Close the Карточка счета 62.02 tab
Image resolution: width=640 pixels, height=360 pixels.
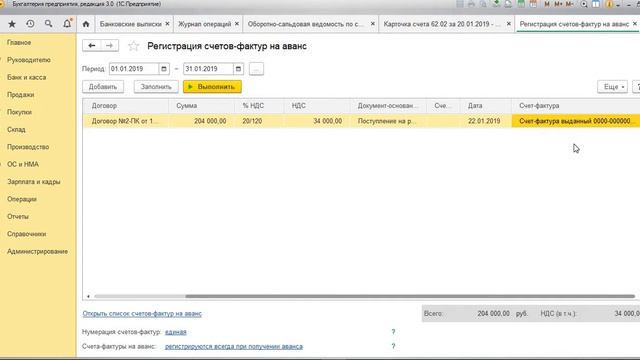pyautogui.click(x=509, y=24)
